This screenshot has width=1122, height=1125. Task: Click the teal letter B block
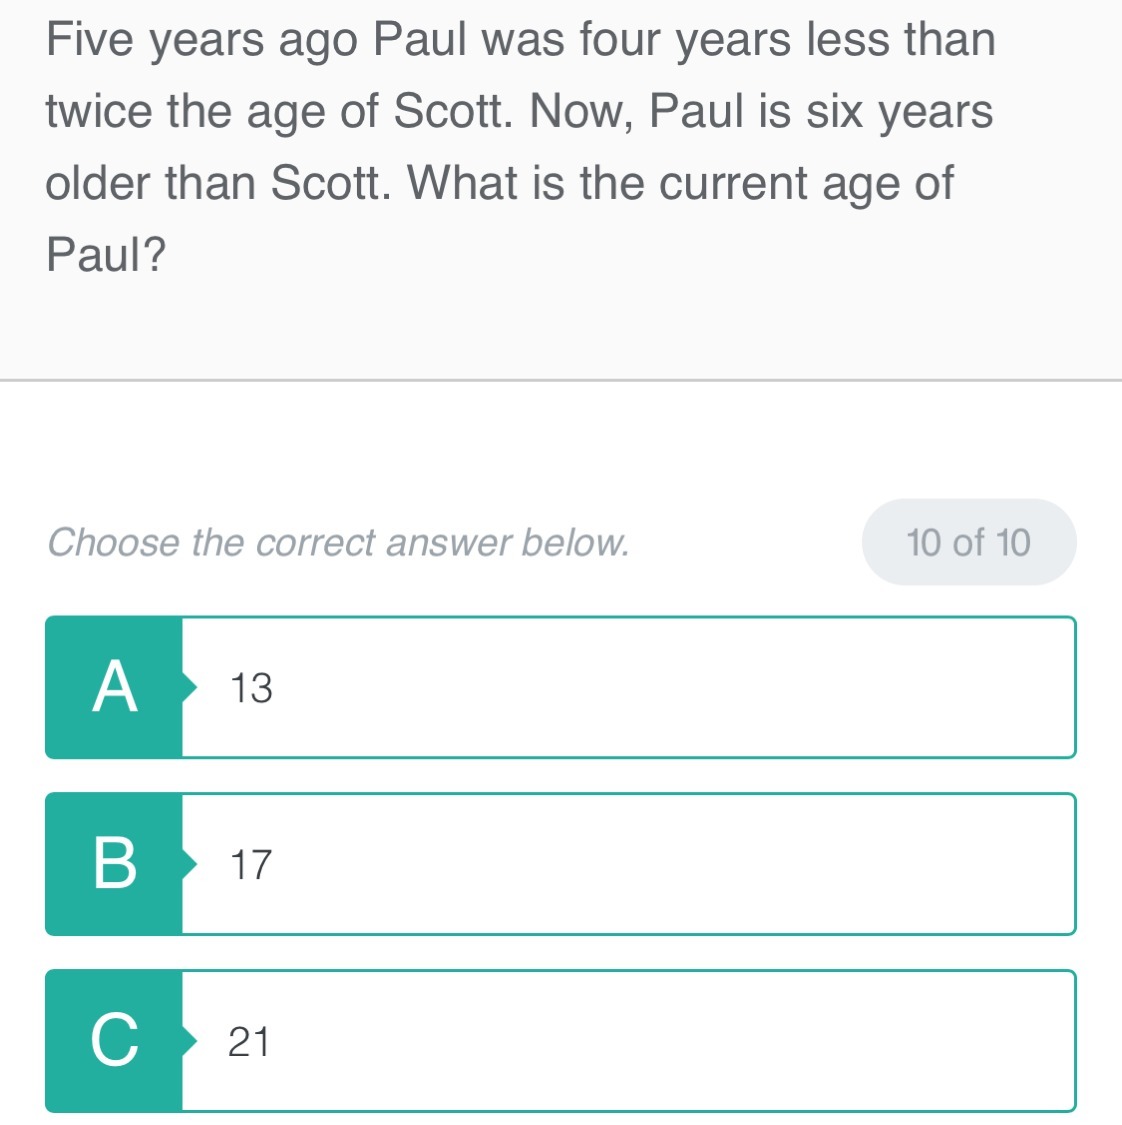(114, 864)
